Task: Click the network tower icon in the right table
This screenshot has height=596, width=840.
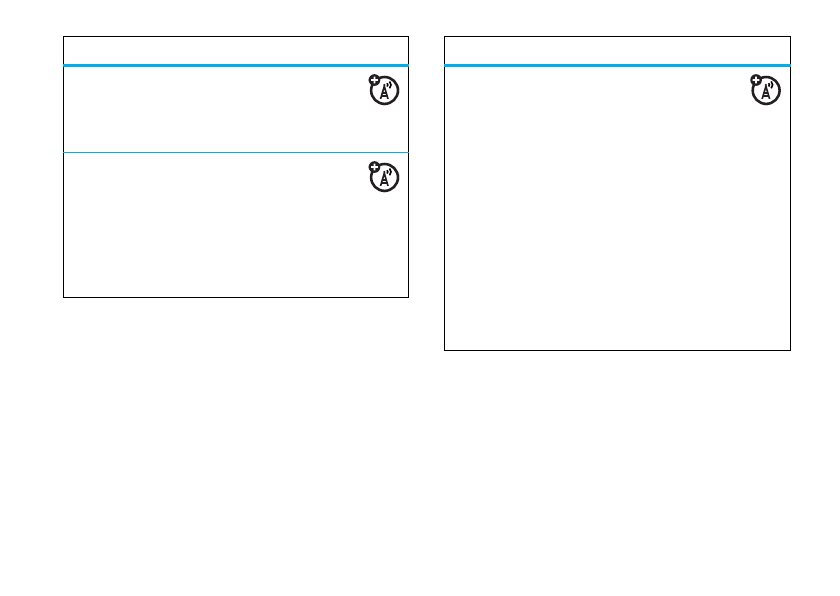Action: (766, 90)
